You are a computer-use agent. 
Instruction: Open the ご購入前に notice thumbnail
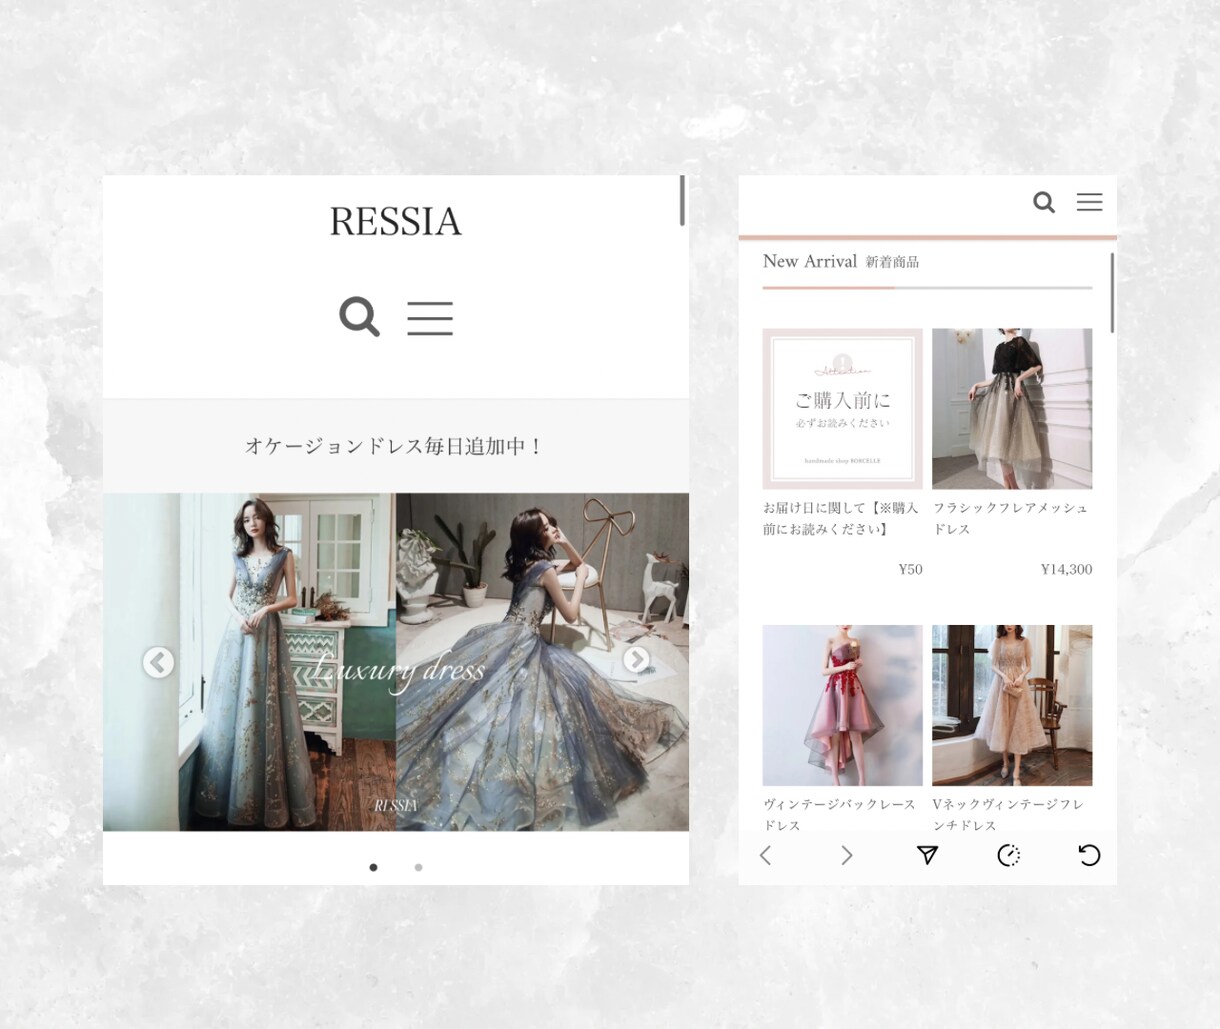point(842,408)
